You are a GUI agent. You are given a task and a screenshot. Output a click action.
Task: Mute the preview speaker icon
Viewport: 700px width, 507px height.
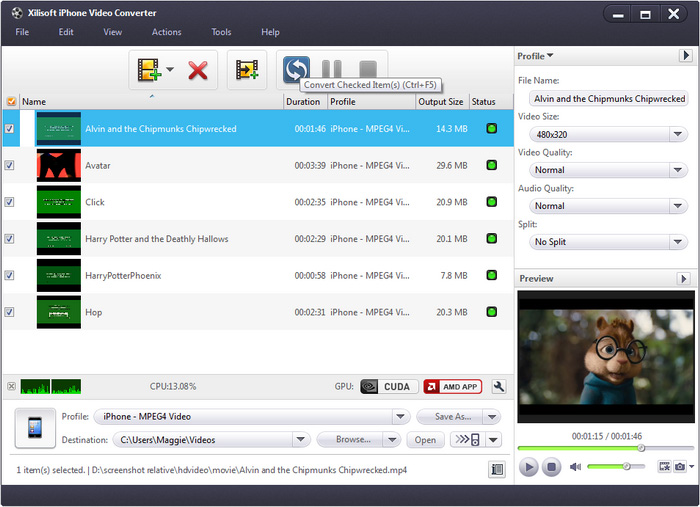pyautogui.click(x=576, y=467)
